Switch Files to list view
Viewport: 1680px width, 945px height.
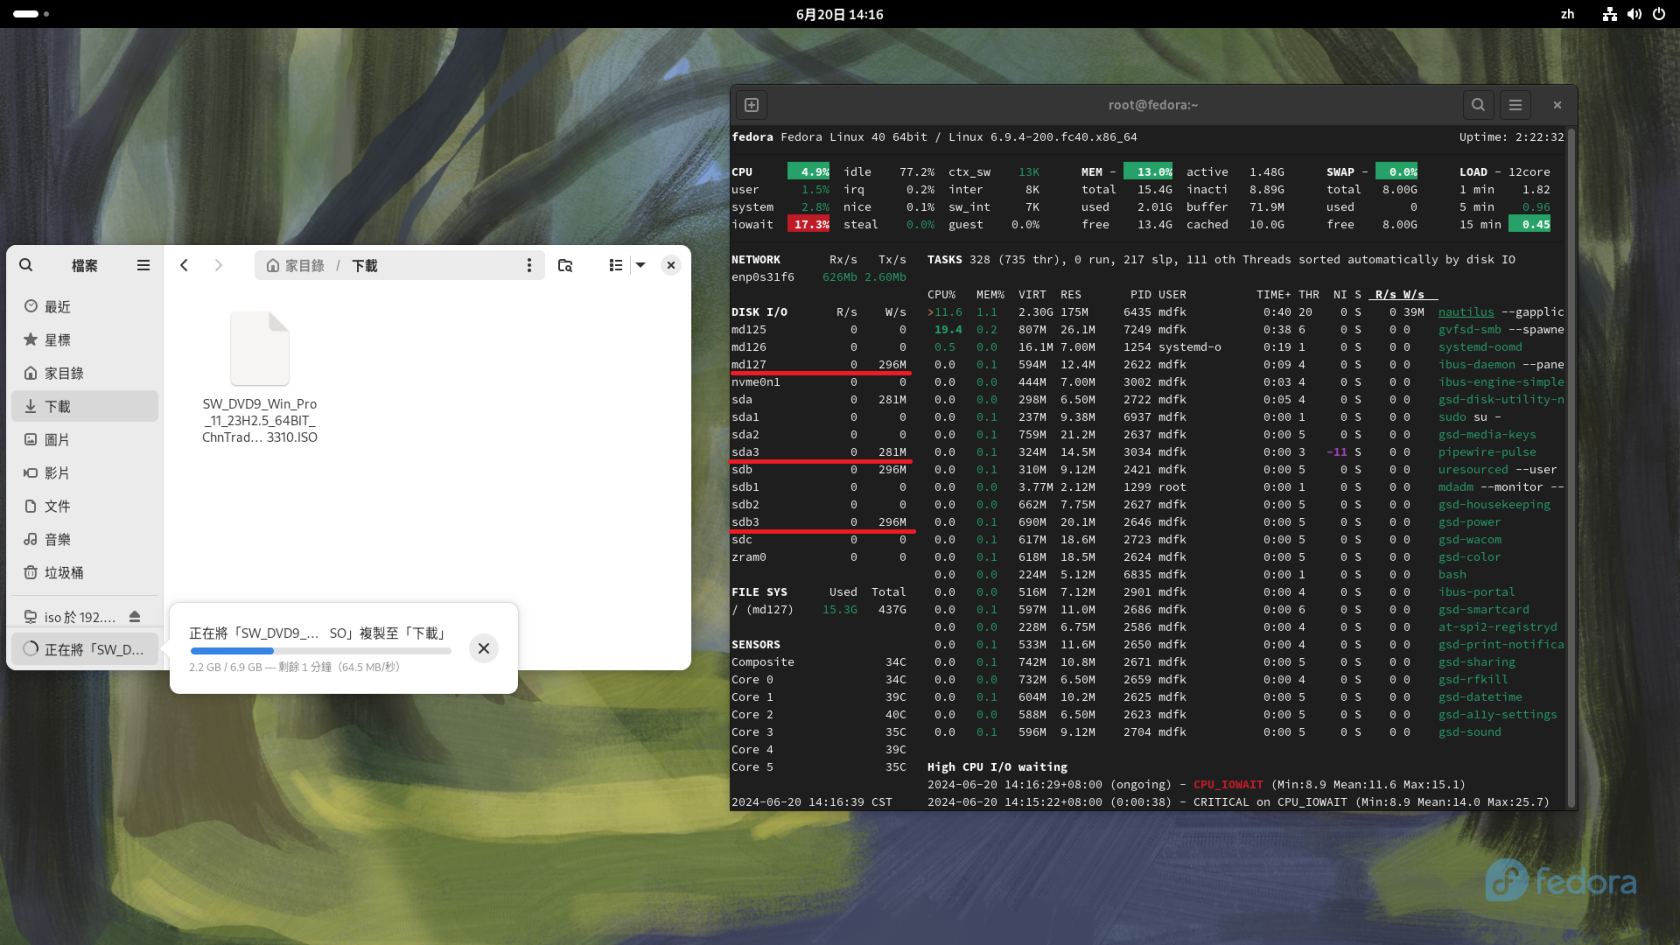coord(616,265)
